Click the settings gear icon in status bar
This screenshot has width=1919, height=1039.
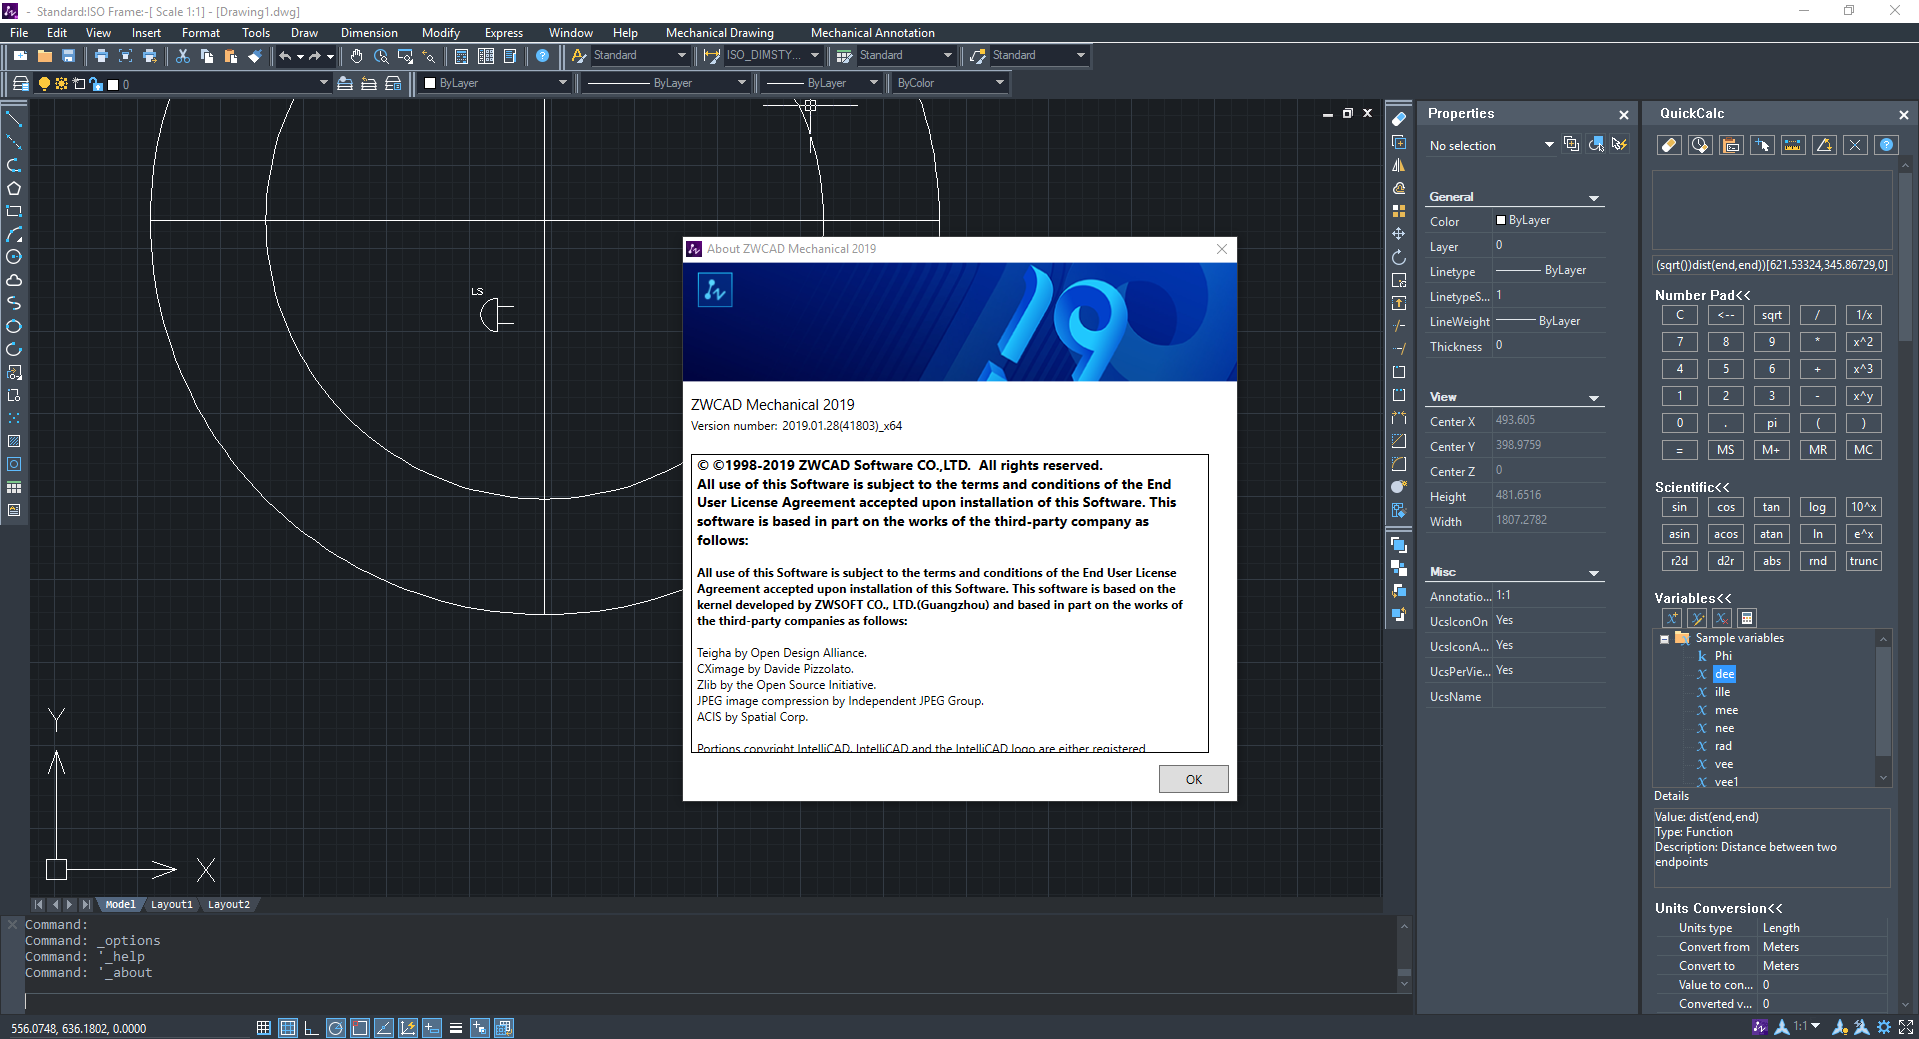[1884, 1027]
